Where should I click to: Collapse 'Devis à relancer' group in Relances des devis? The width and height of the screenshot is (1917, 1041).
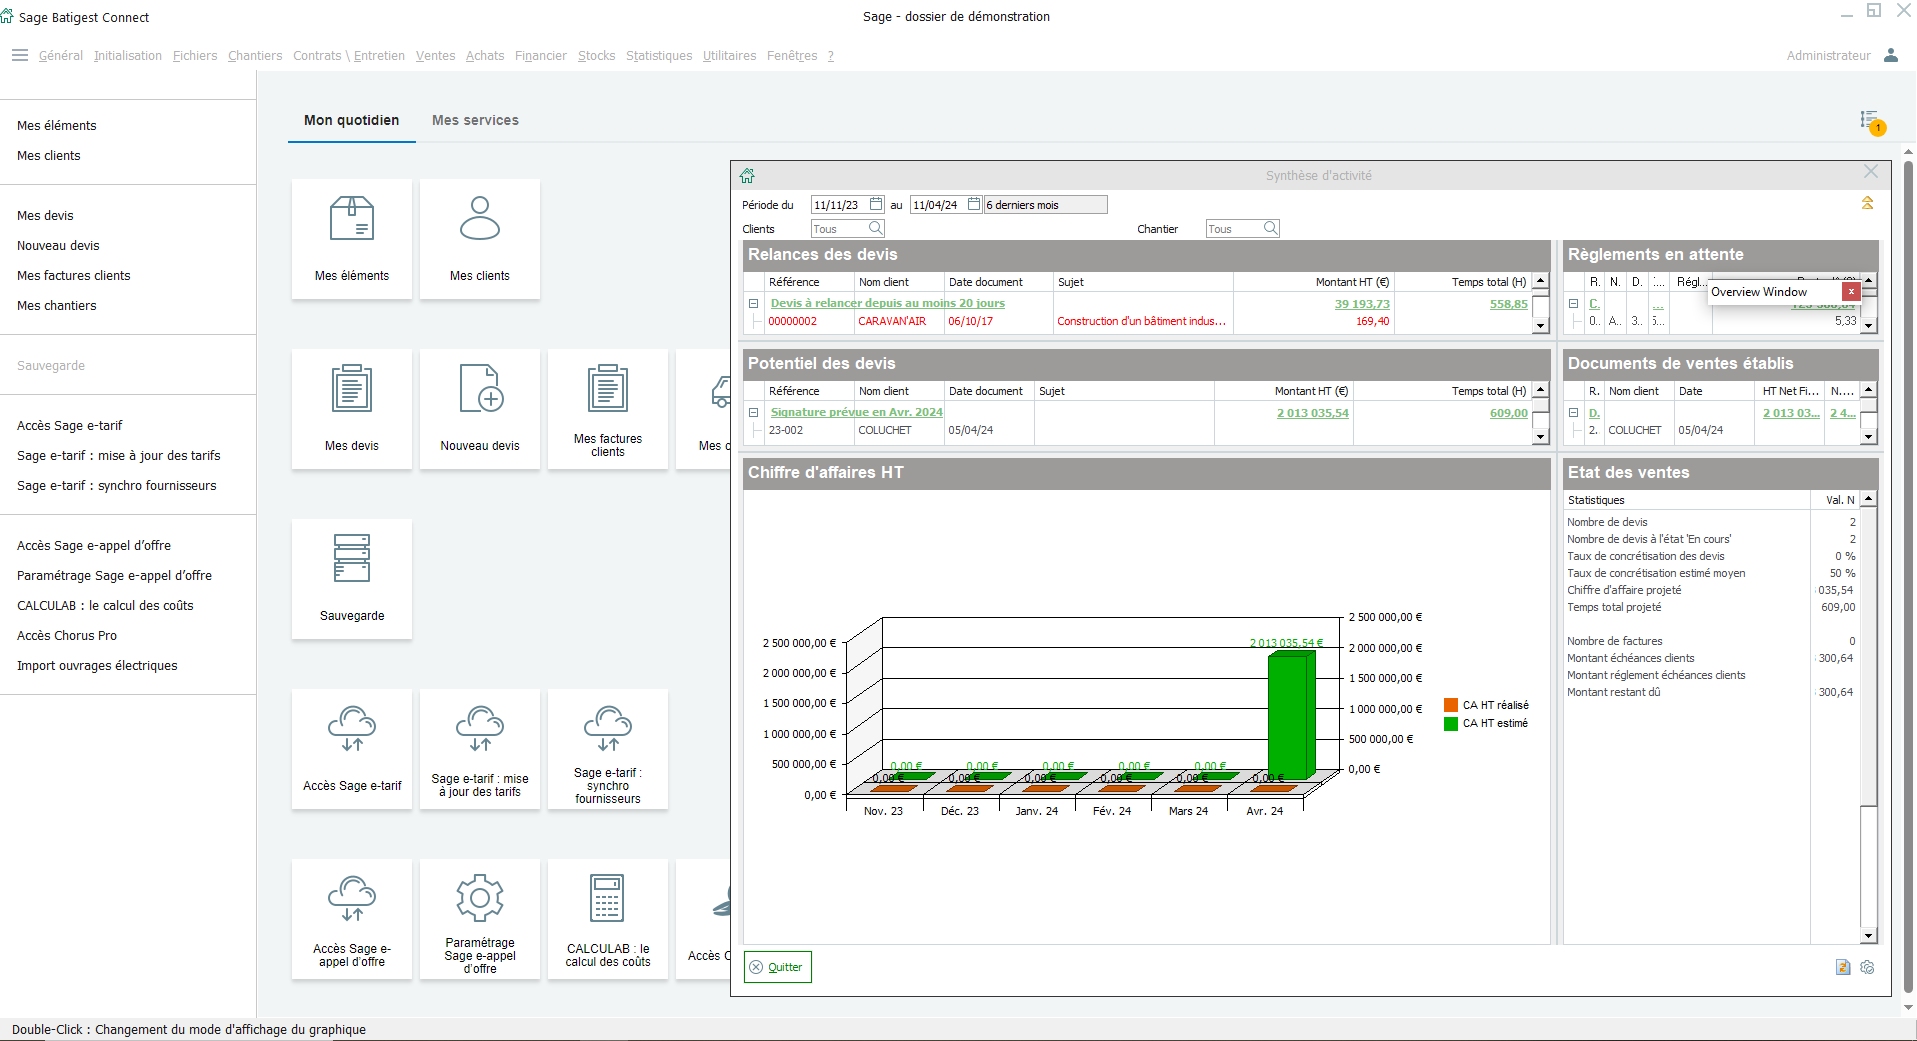[753, 303]
